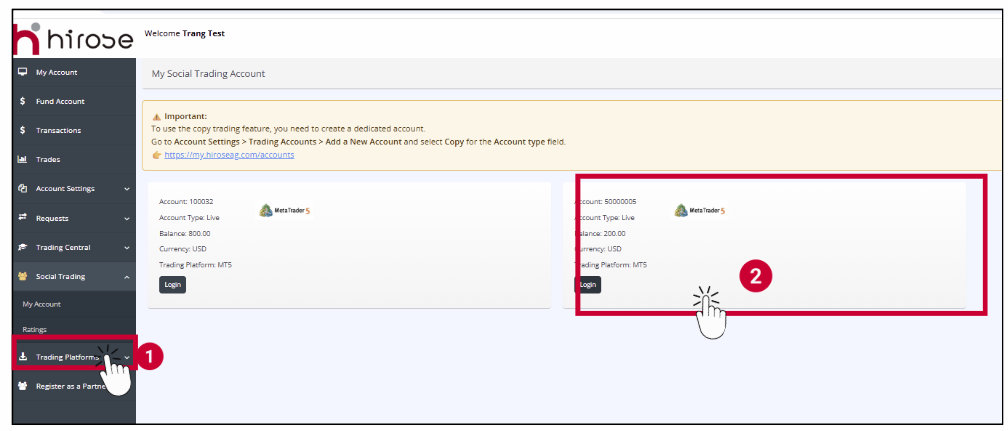Click the Register as a Partner icon
Viewport: 1008px width, 431px height.
coord(22,385)
